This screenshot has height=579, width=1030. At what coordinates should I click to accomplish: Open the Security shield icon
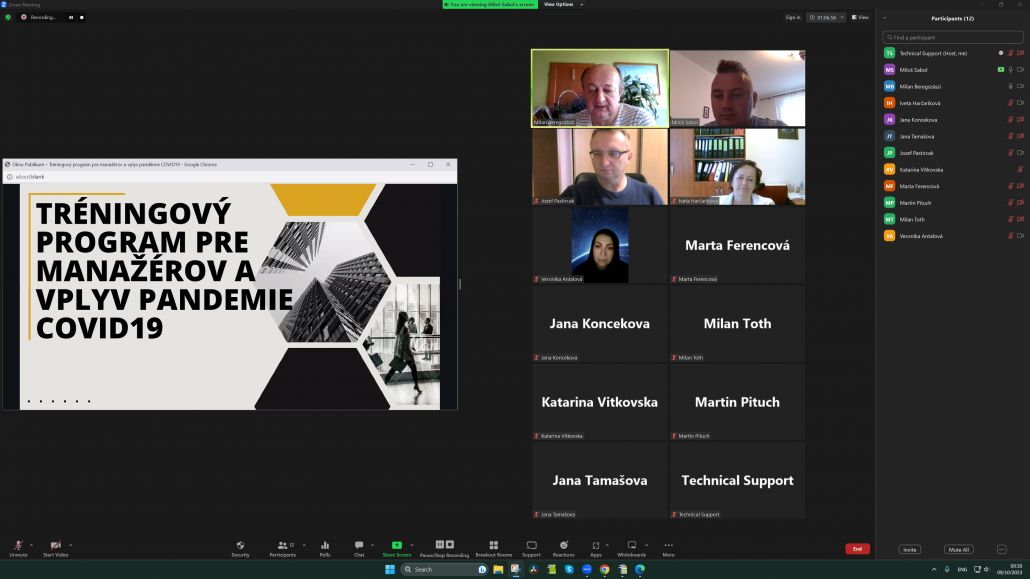click(240, 546)
